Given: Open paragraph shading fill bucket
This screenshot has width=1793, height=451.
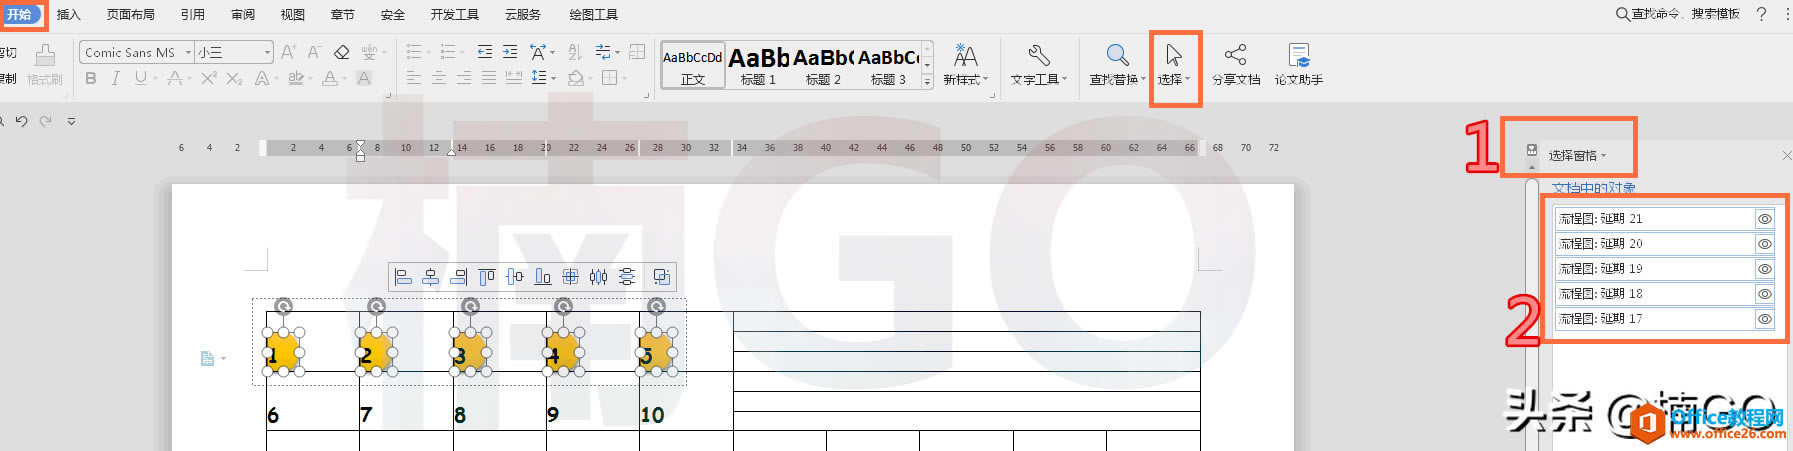Looking at the screenshot, I should 575,78.
